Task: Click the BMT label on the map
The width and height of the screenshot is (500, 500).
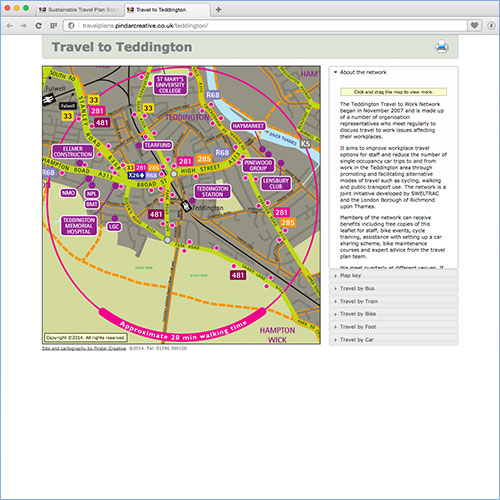Action: click(92, 204)
